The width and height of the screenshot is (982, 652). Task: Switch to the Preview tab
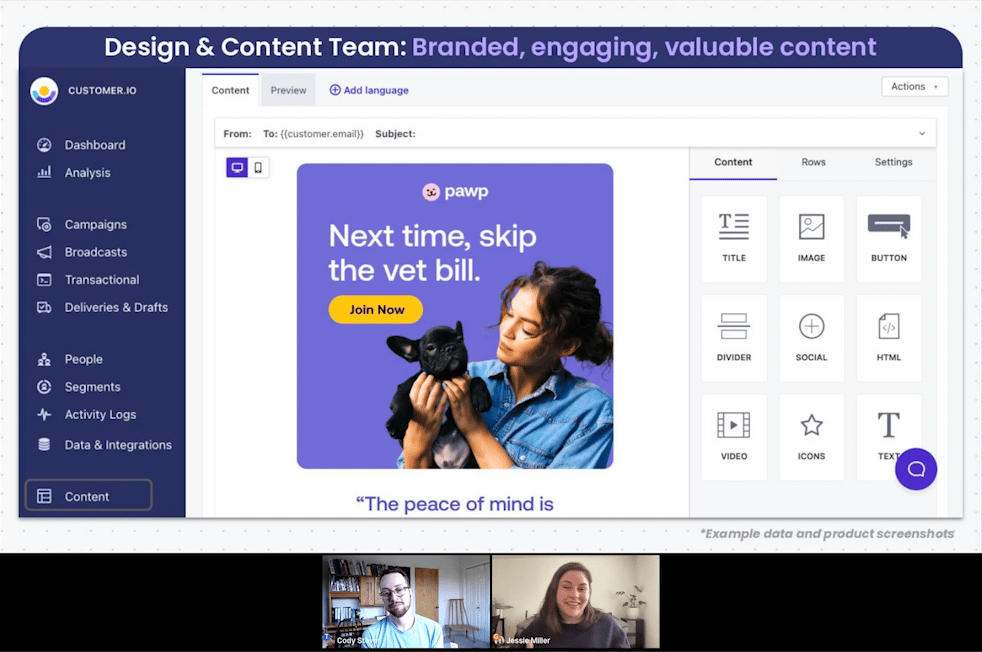pyautogui.click(x=288, y=89)
